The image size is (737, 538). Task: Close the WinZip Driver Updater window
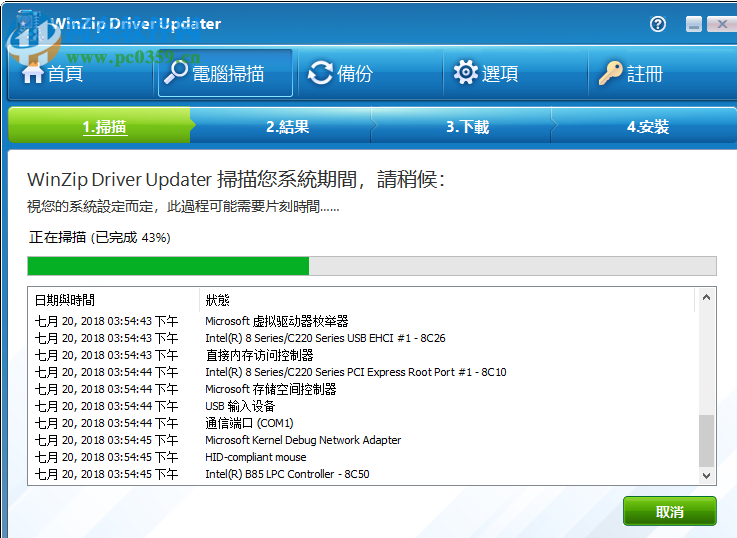(722, 24)
